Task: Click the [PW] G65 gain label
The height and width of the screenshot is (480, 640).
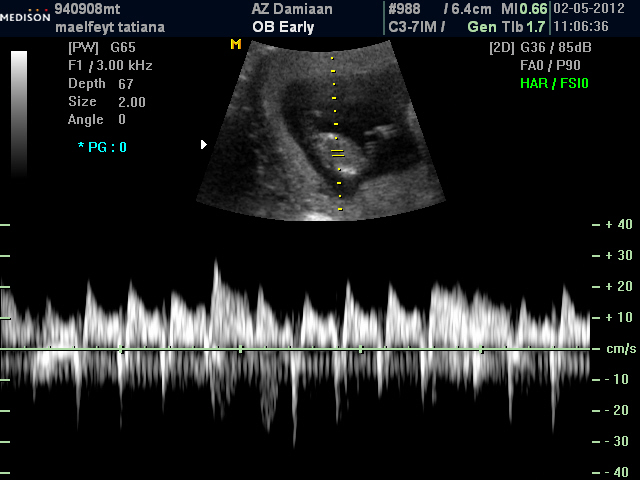Action: pos(102,48)
